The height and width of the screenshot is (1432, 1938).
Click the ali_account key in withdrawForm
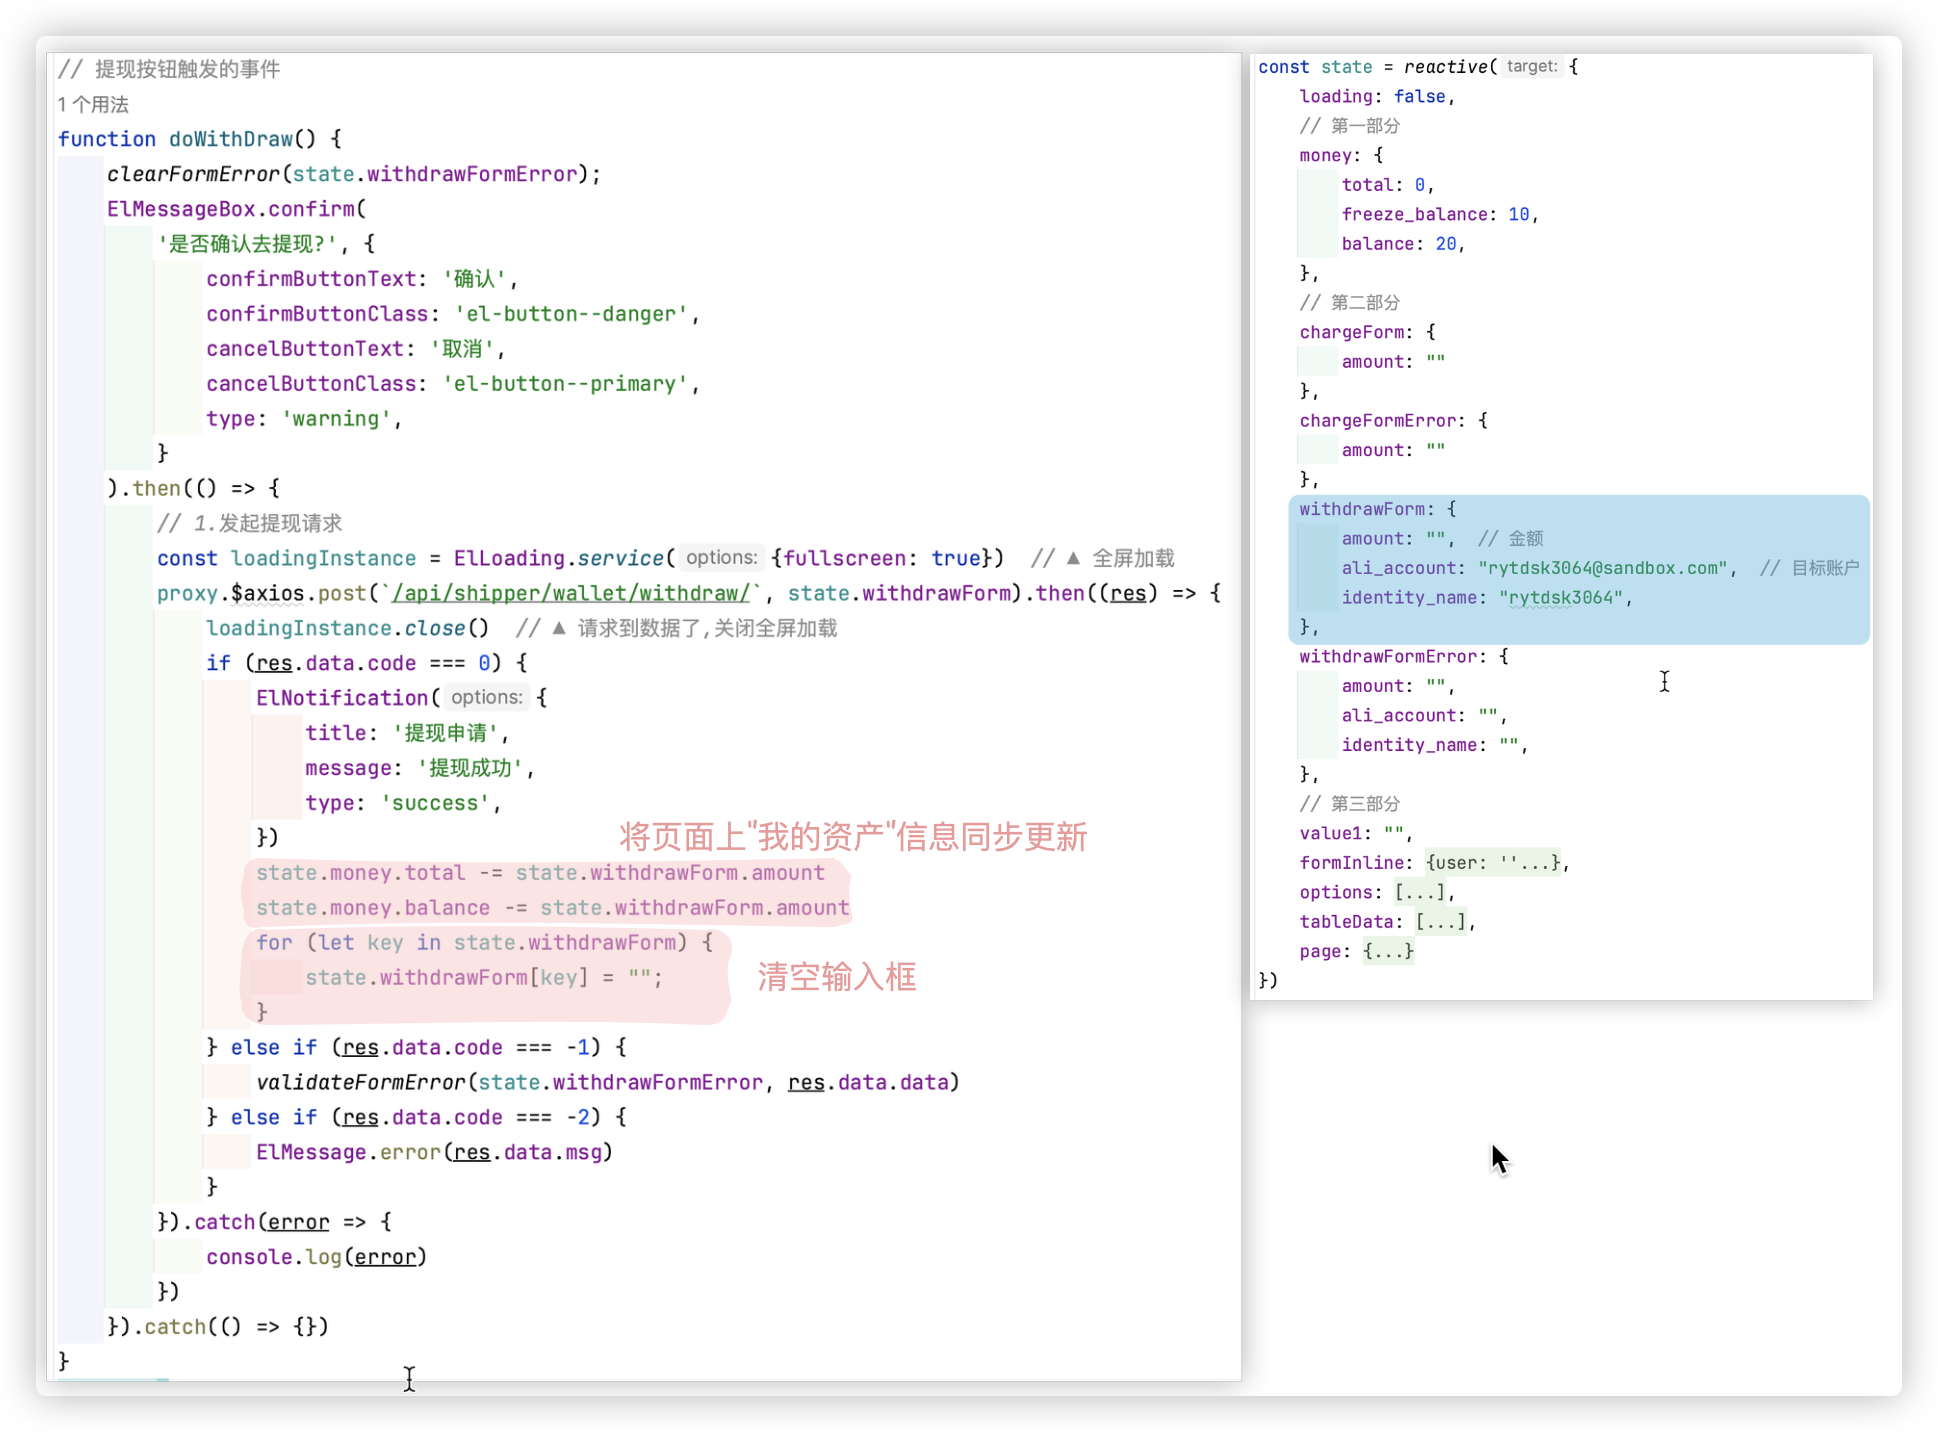point(1398,568)
